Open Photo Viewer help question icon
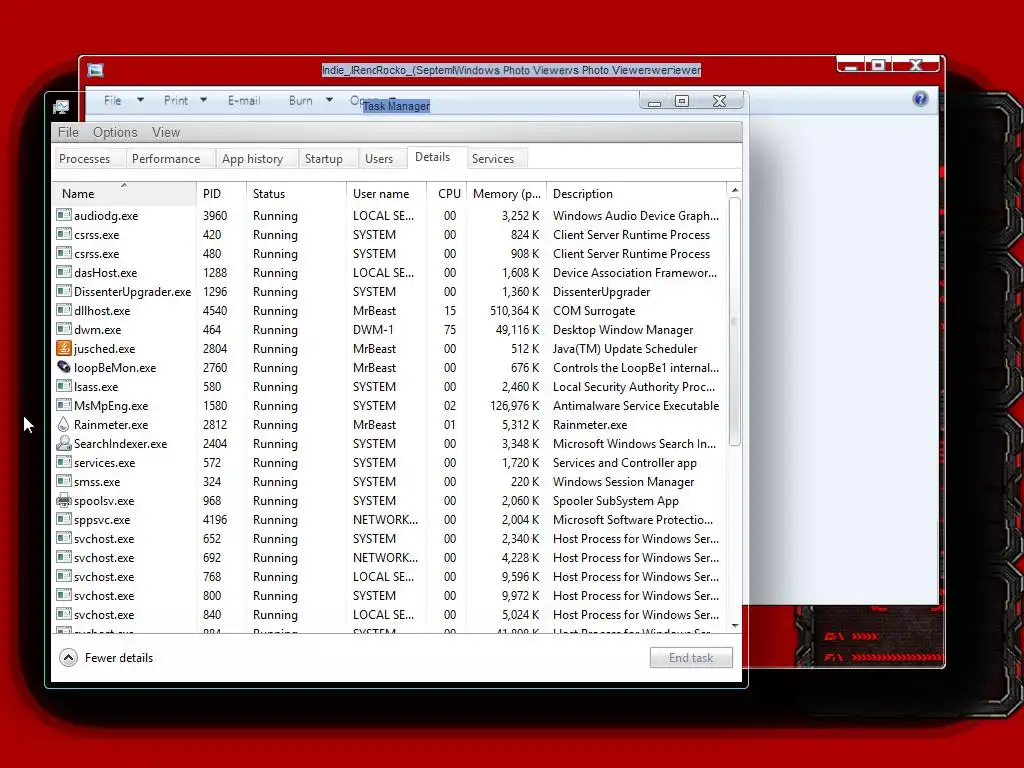Viewport: 1024px width, 768px height. (920, 99)
